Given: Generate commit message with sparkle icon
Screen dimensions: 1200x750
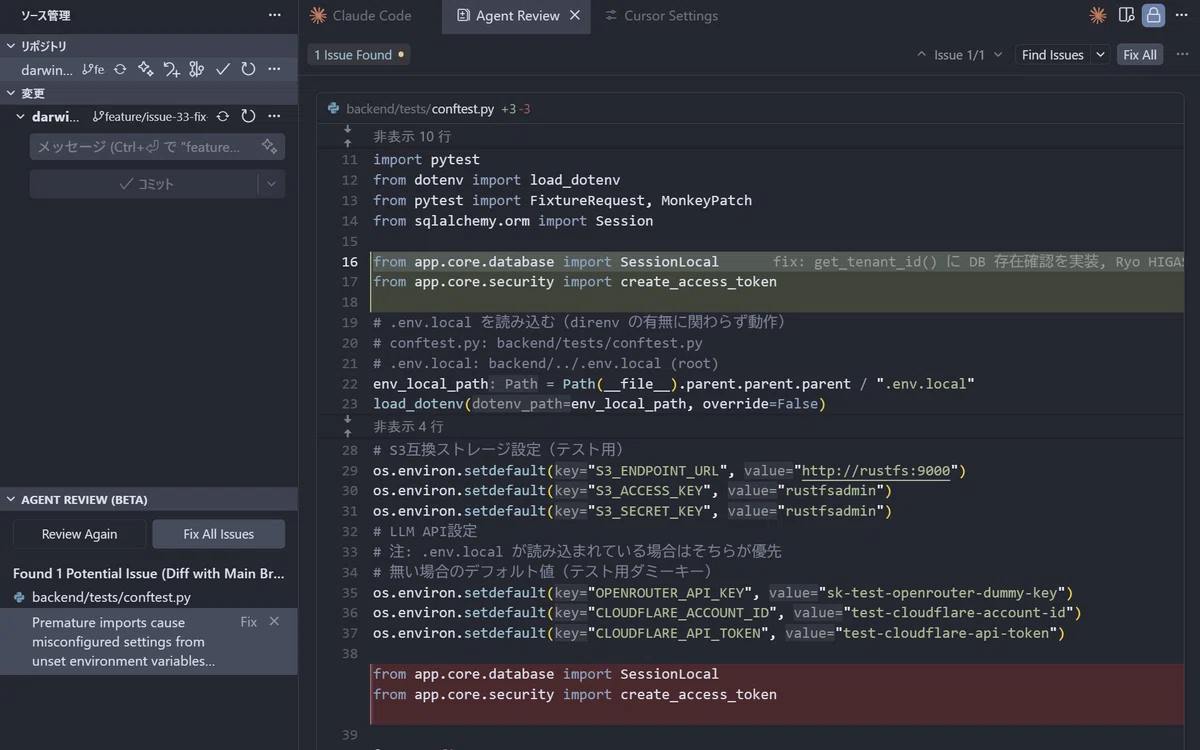Looking at the screenshot, I should (x=269, y=147).
